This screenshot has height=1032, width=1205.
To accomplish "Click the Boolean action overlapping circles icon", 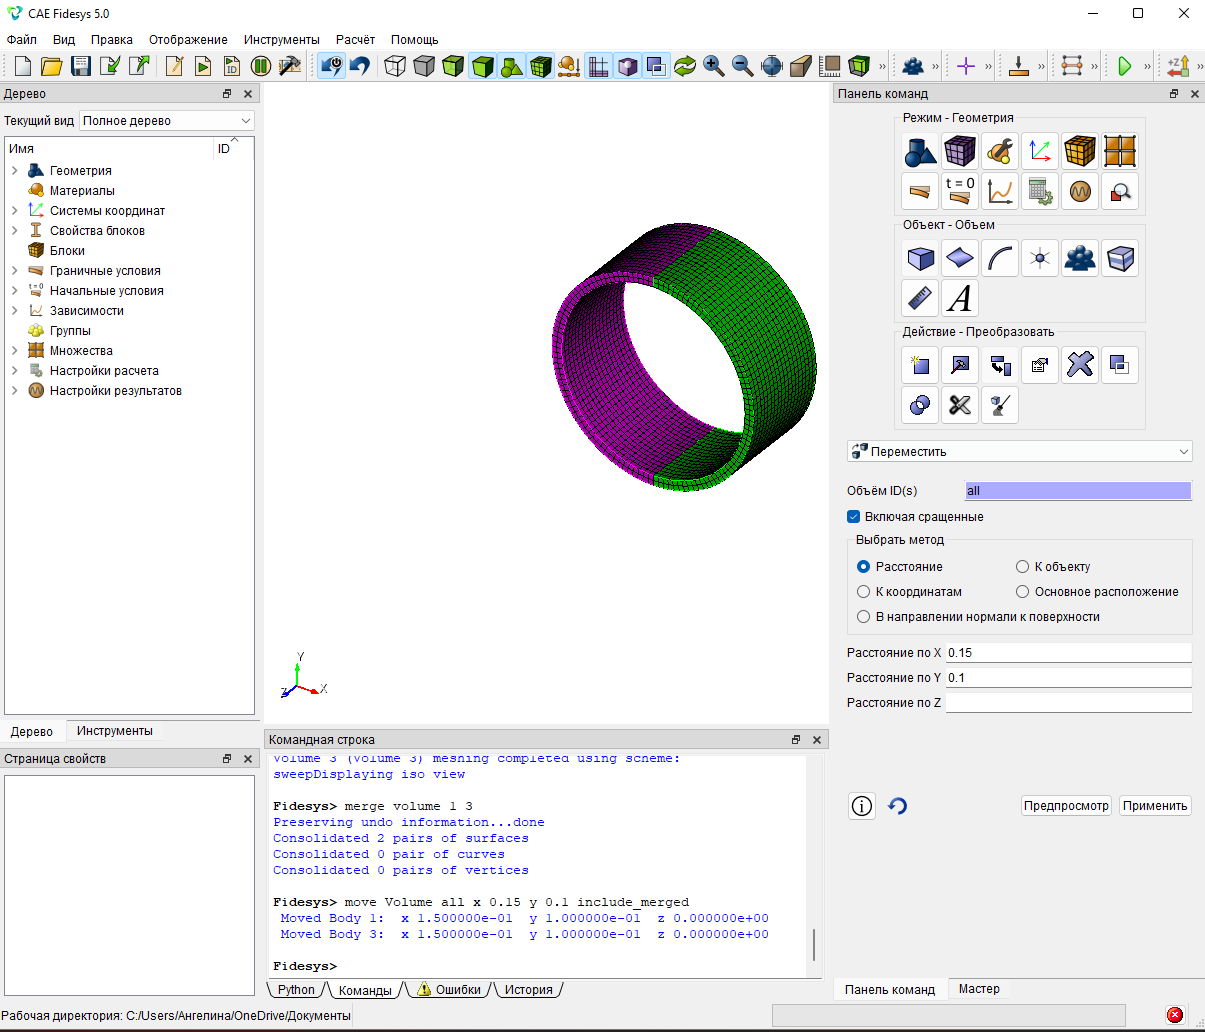I will point(920,405).
